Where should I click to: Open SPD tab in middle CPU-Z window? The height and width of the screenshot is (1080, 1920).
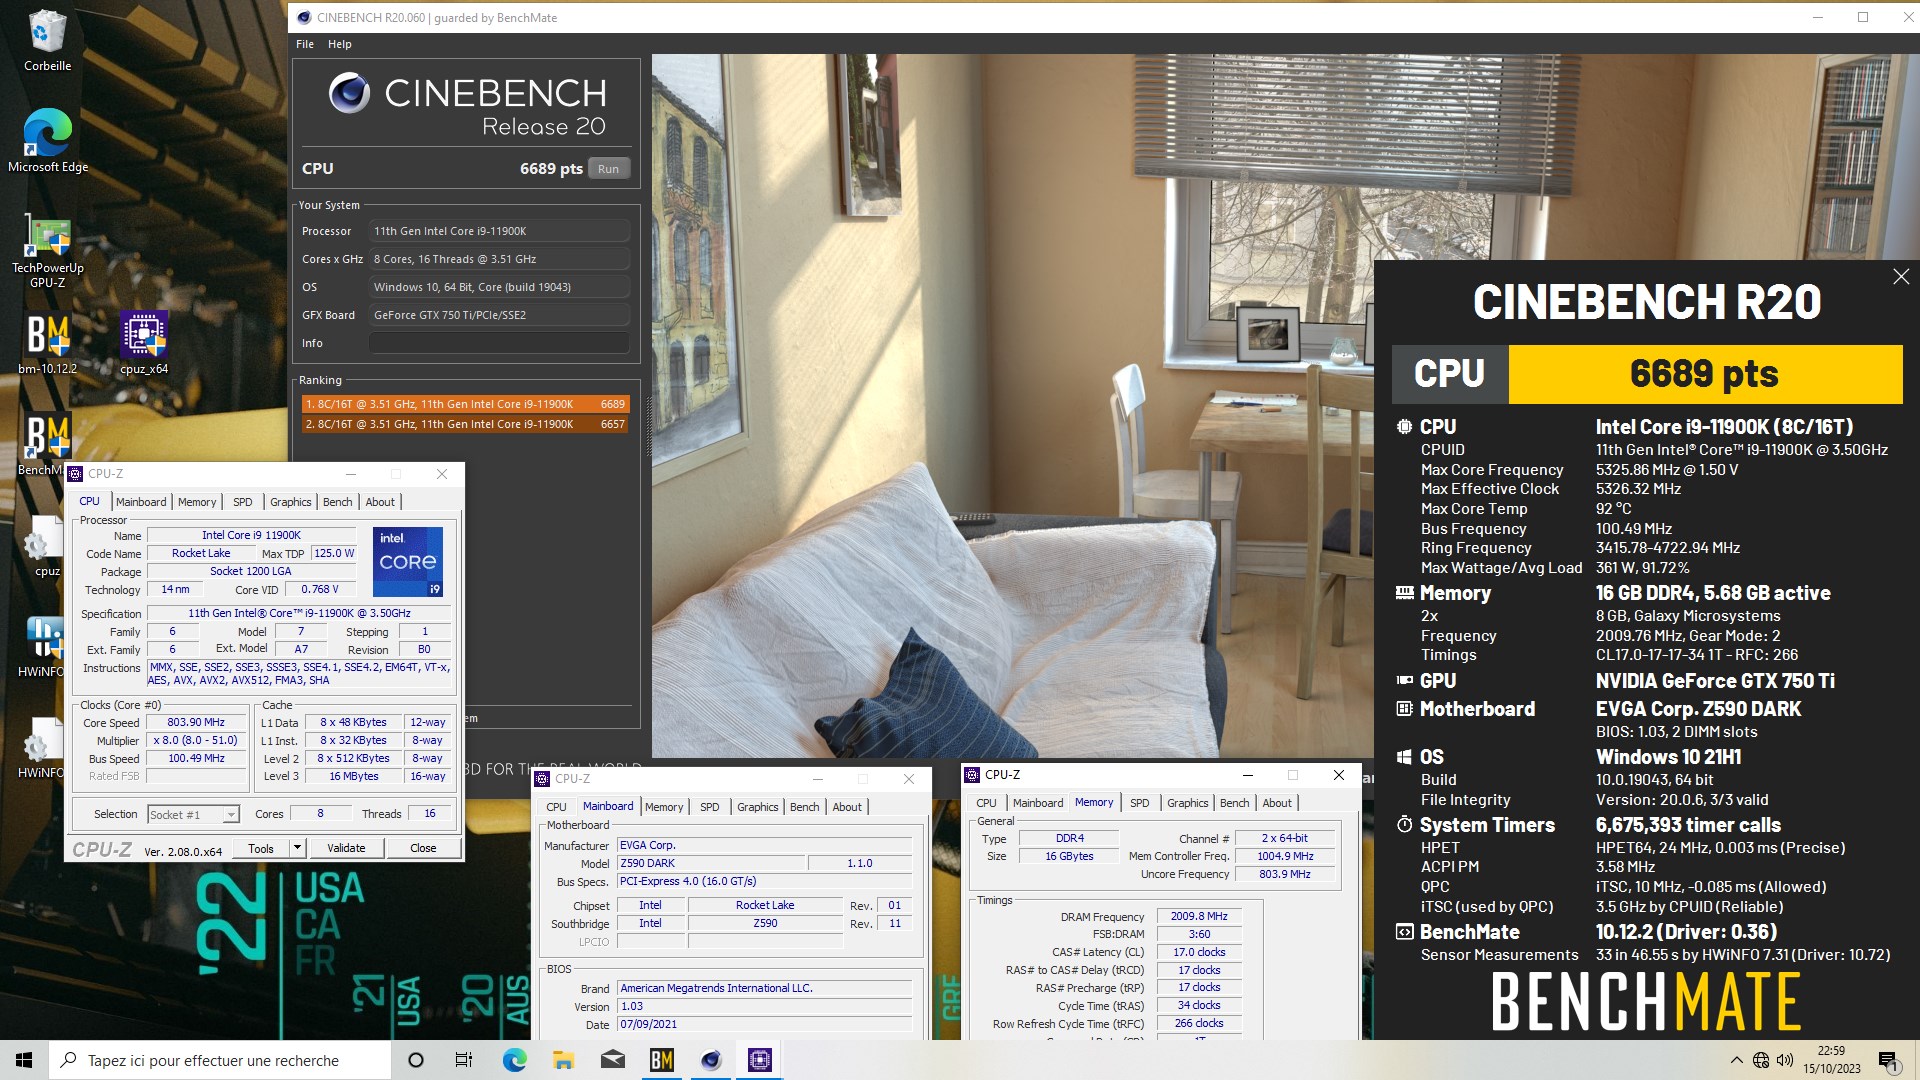tap(710, 807)
